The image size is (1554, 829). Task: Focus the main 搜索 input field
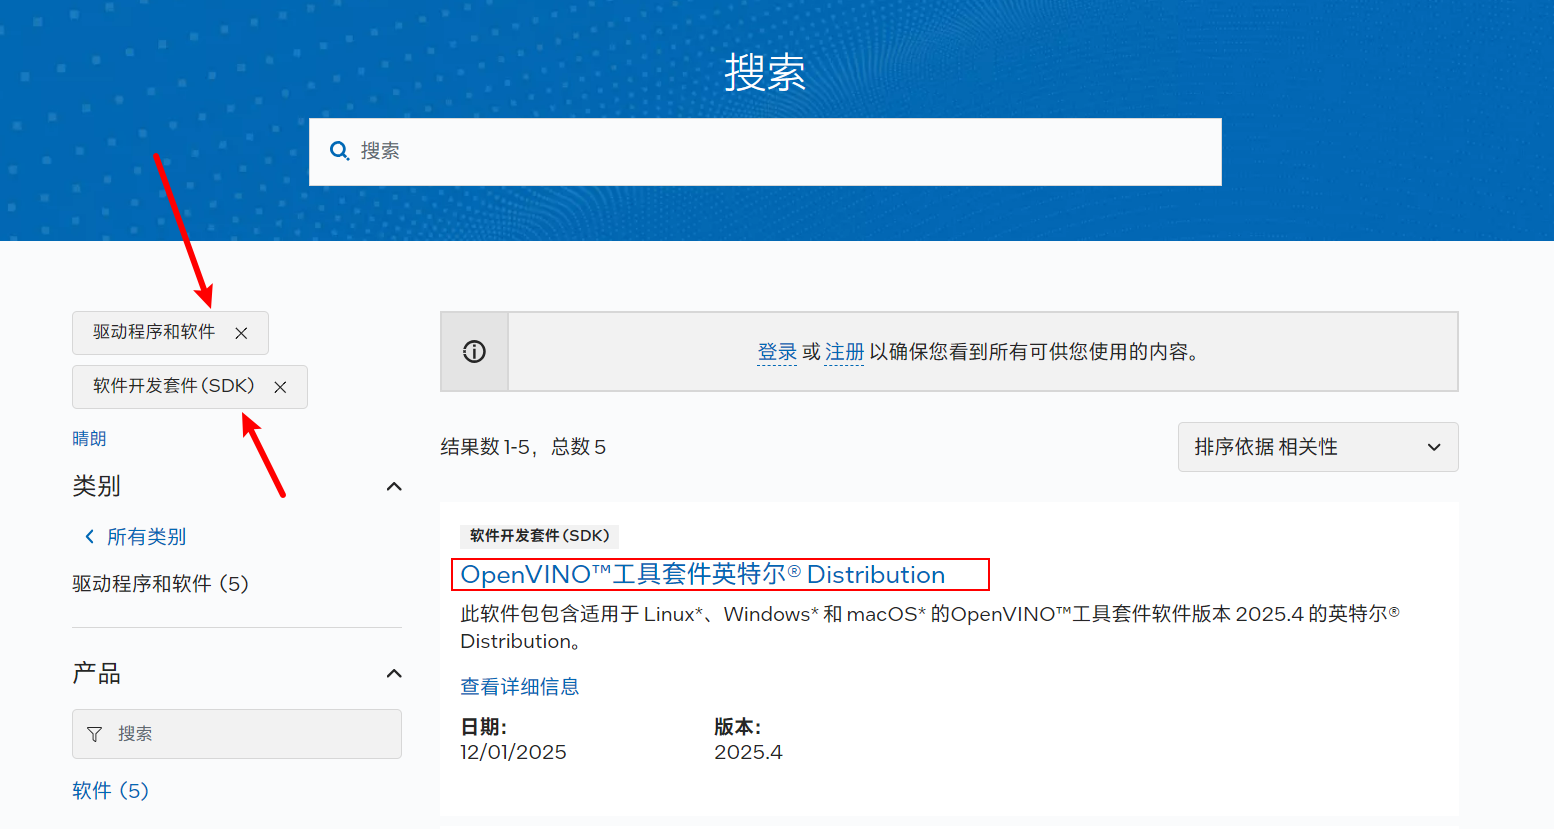pos(765,152)
